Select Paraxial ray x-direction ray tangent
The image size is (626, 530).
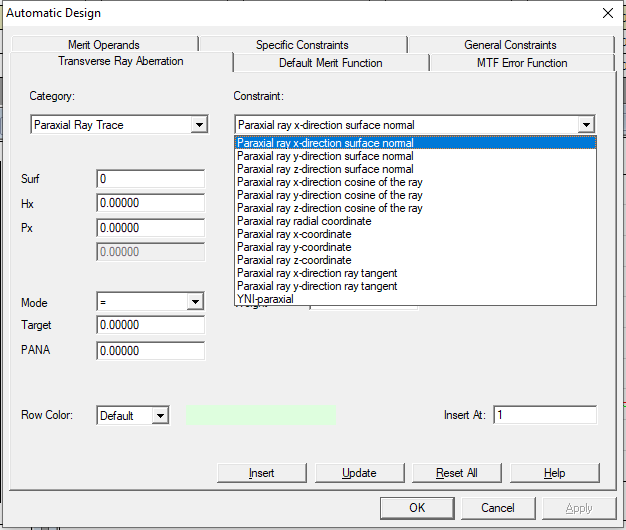click(x=415, y=273)
